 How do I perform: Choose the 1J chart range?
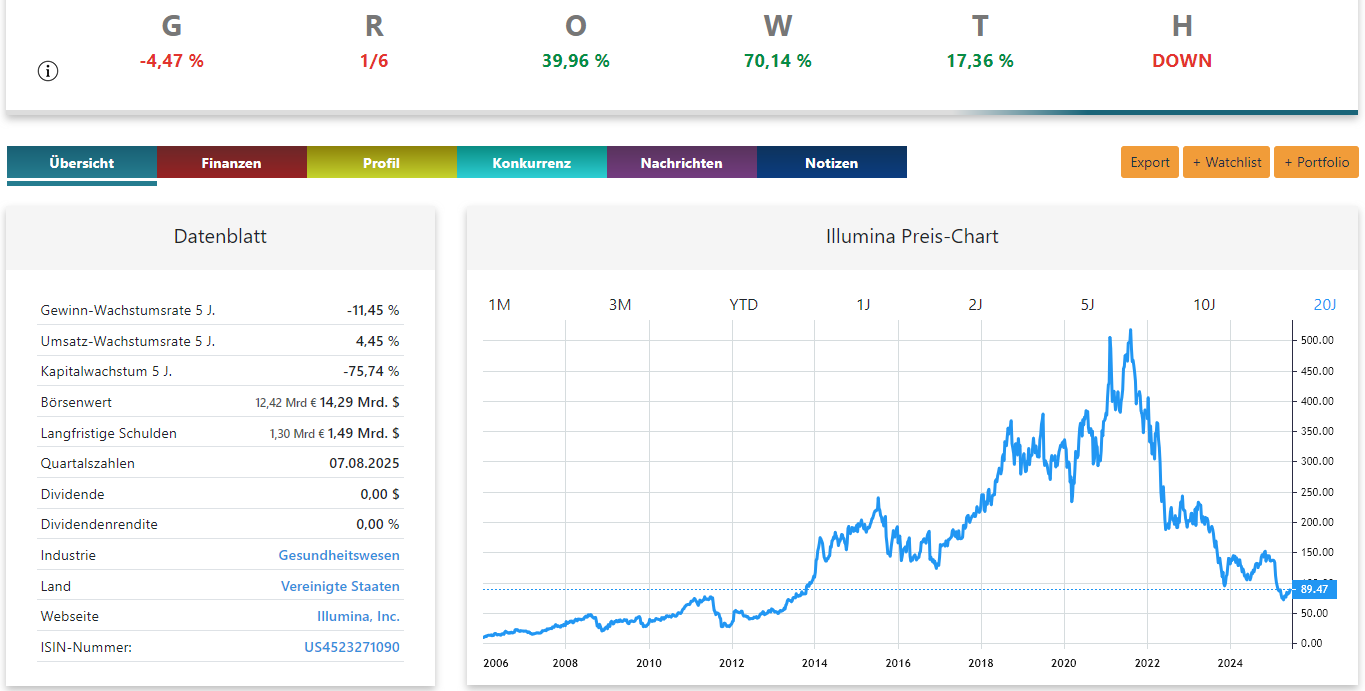pyautogui.click(x=863, y=304)
